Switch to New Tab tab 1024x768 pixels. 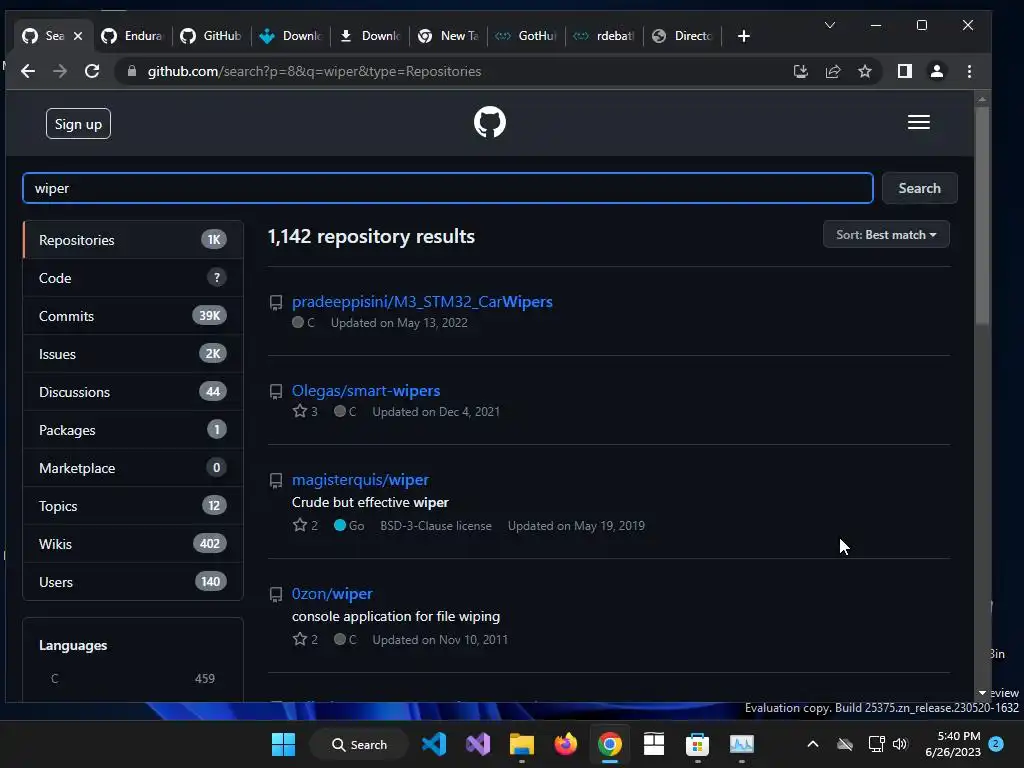[x=447, y=36]
